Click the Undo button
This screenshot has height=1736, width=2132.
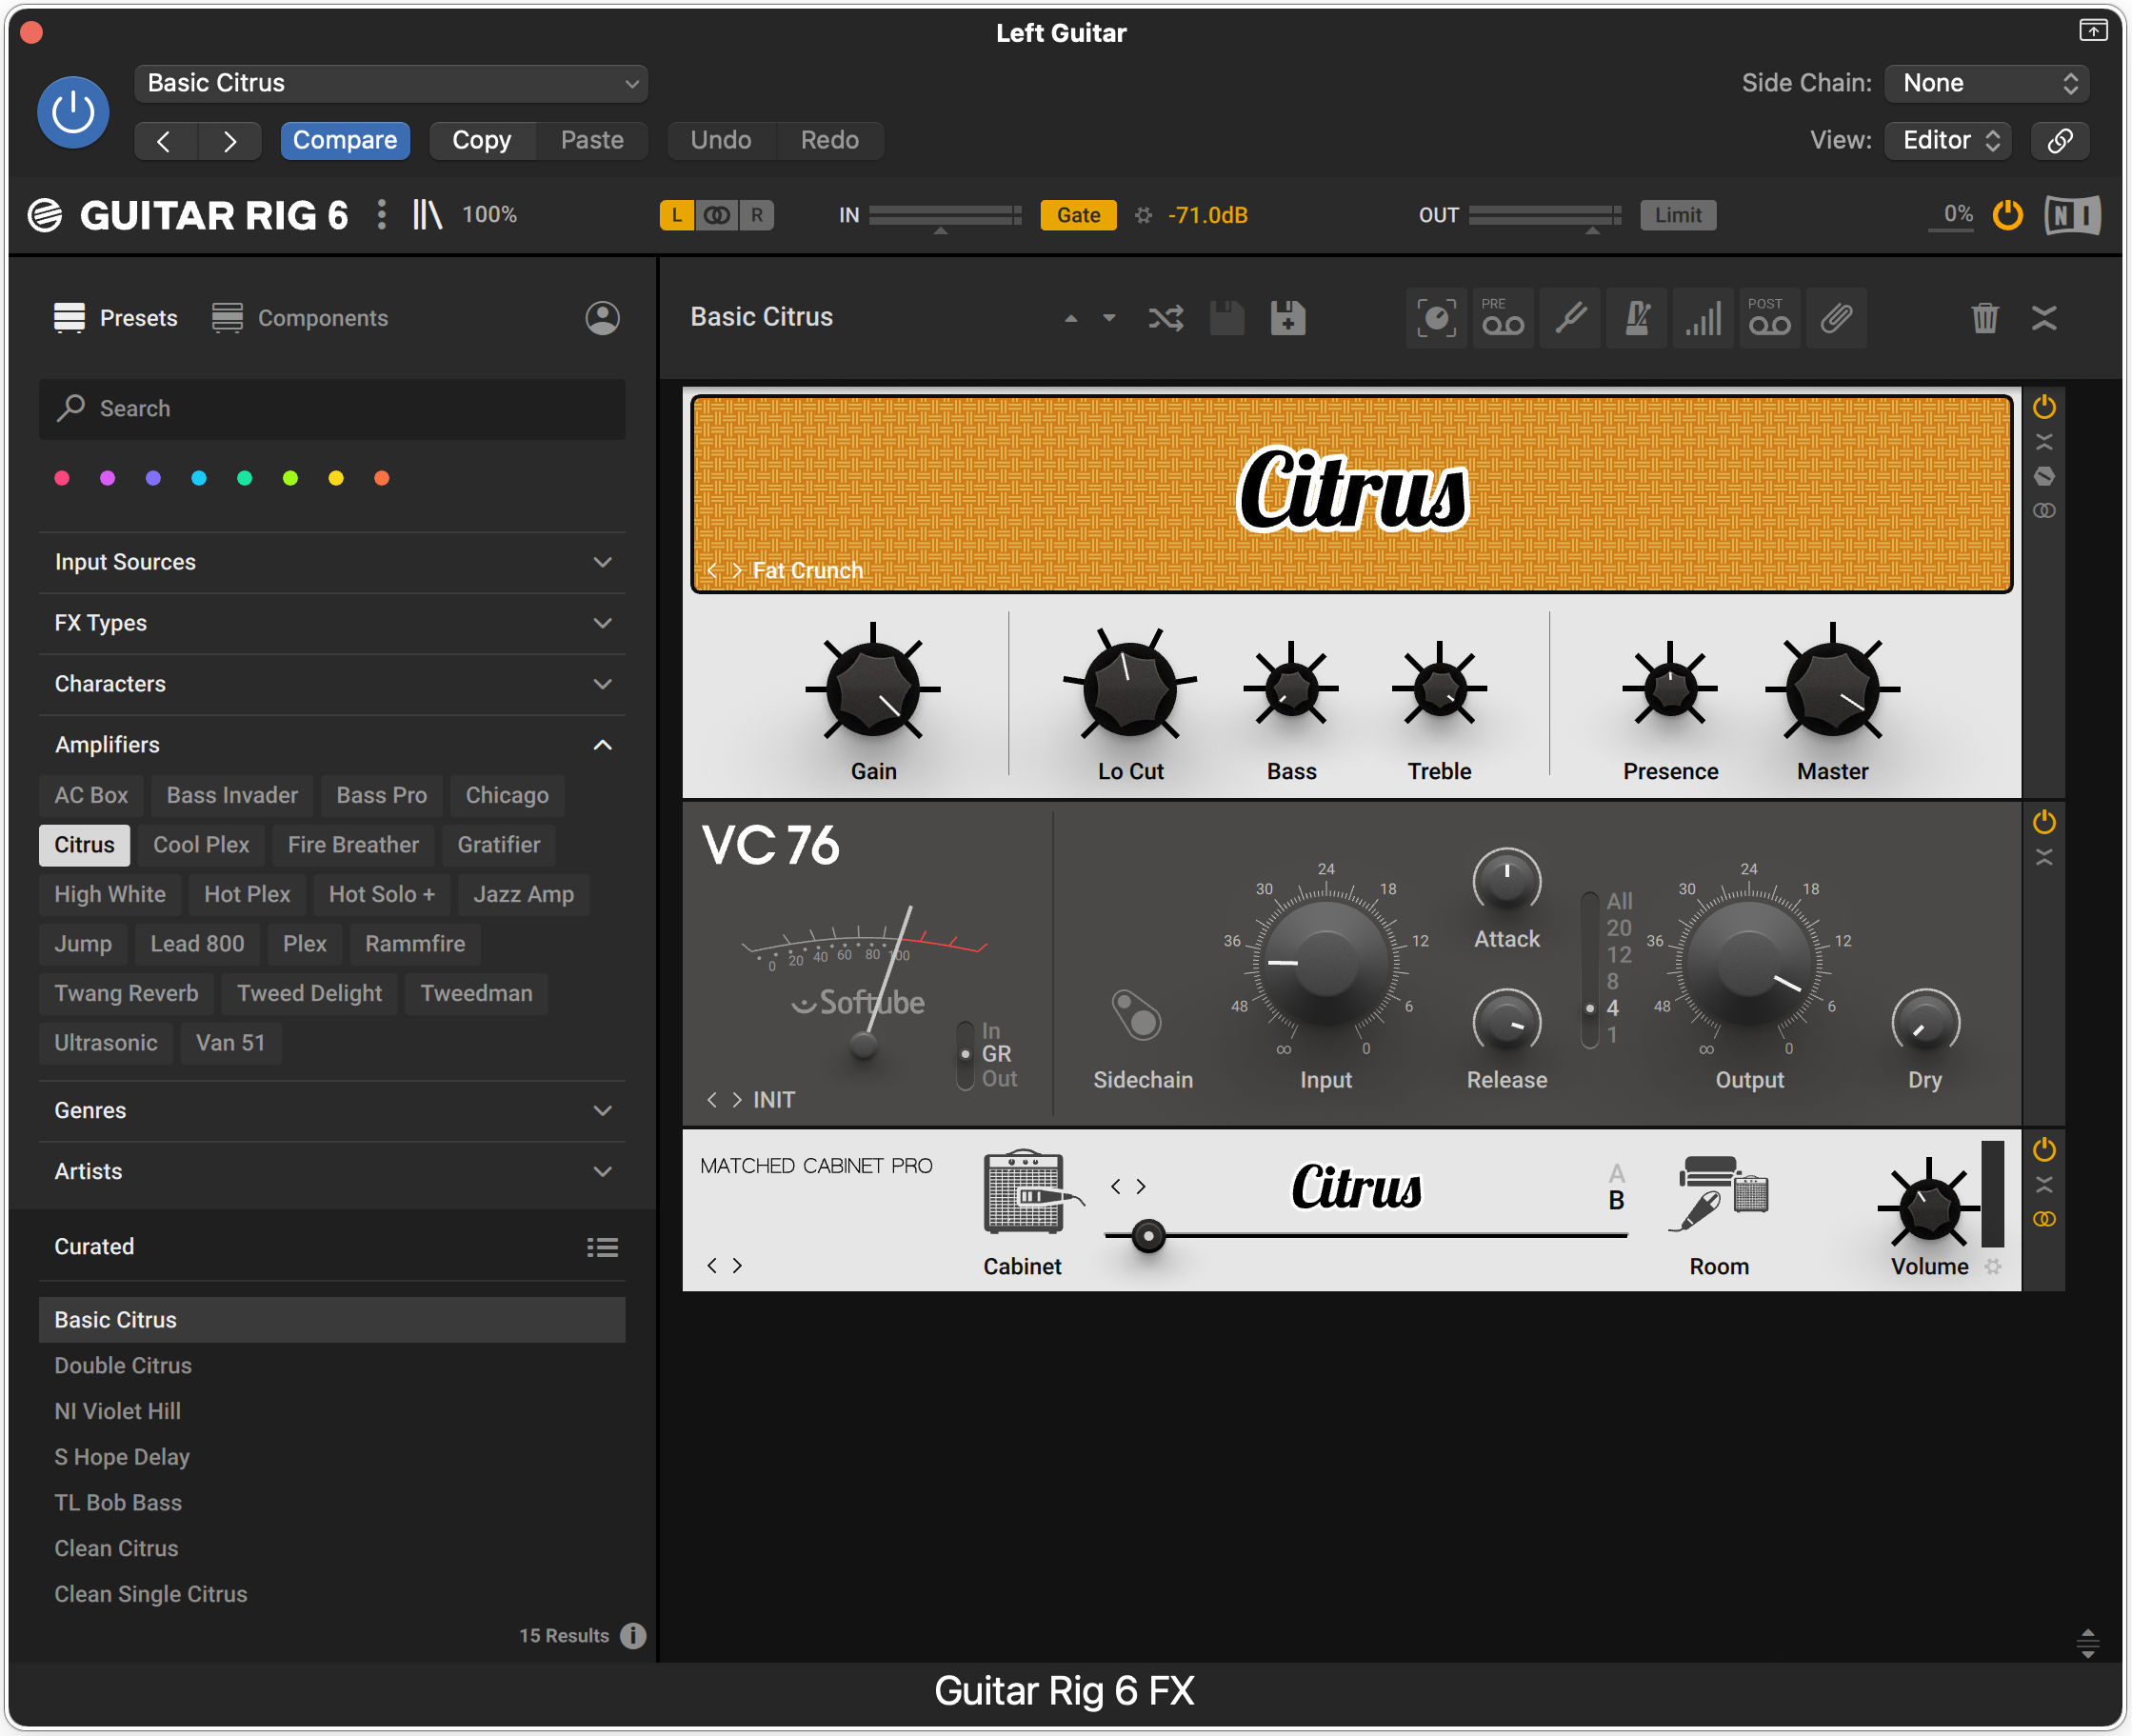tap(720, 140)
